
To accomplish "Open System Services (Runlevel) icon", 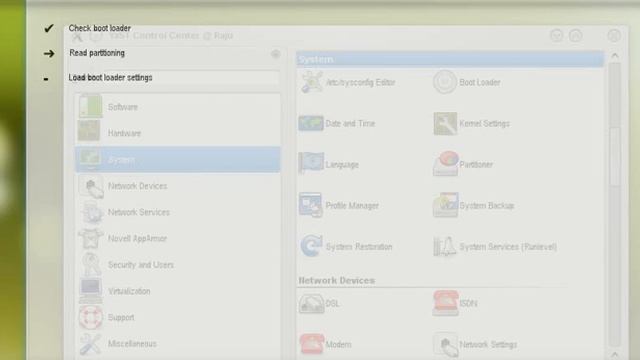I will pyautogui.click(x=445, y=246).
